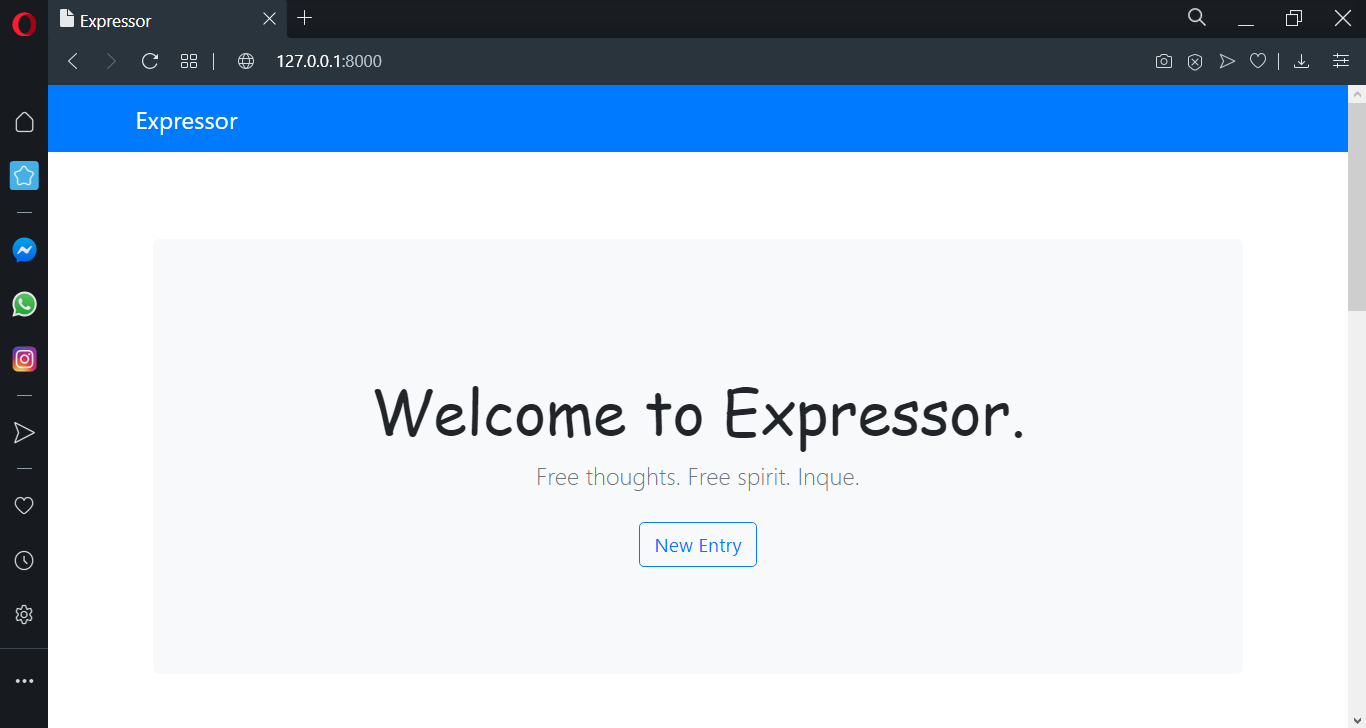Close the Expressor tab

click(269, 19)
